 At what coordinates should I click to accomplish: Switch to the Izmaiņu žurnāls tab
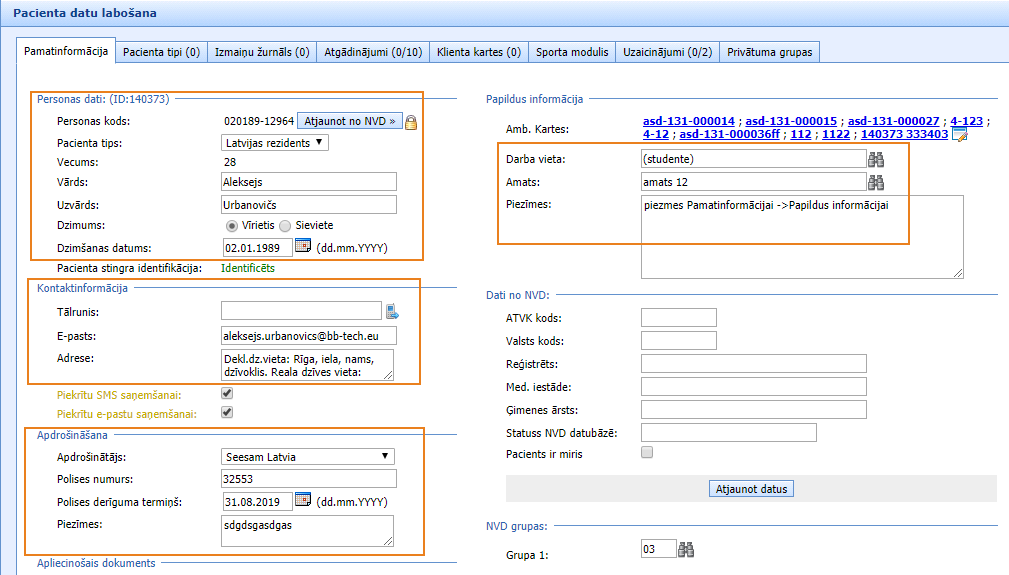(261, 52)
